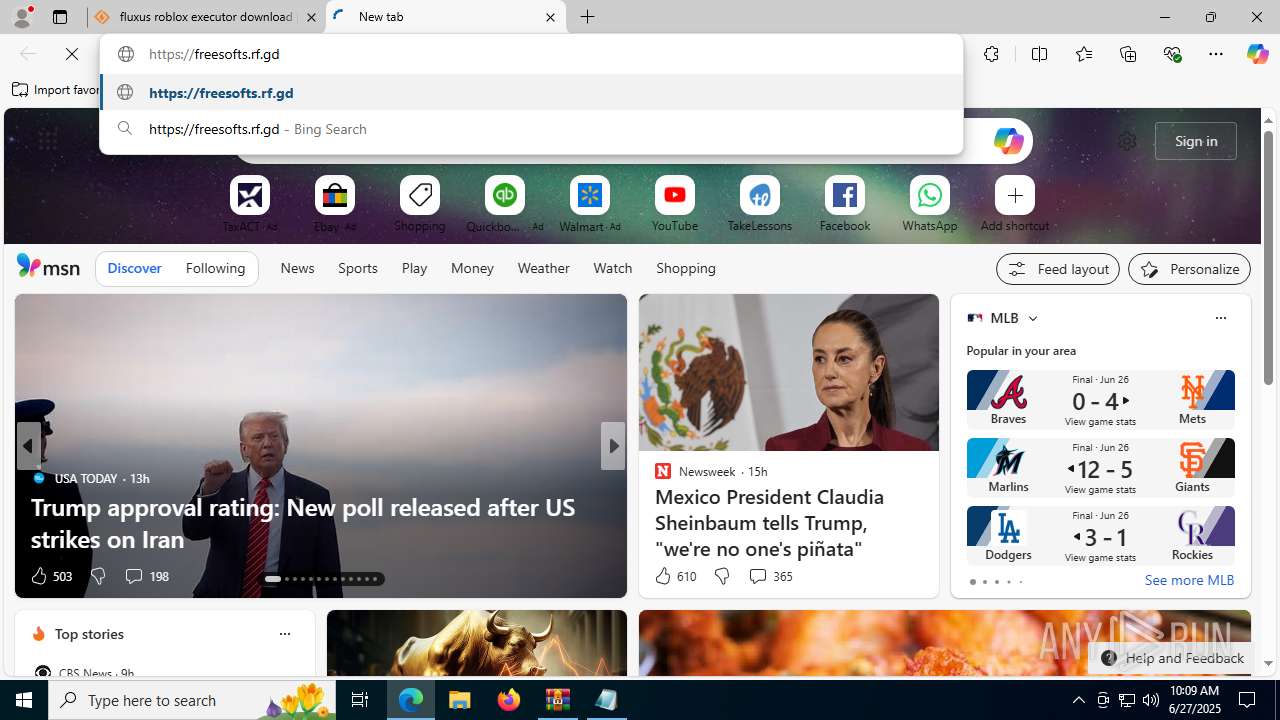
Task: Open a new browser tab
Action: tap(588, 17)
